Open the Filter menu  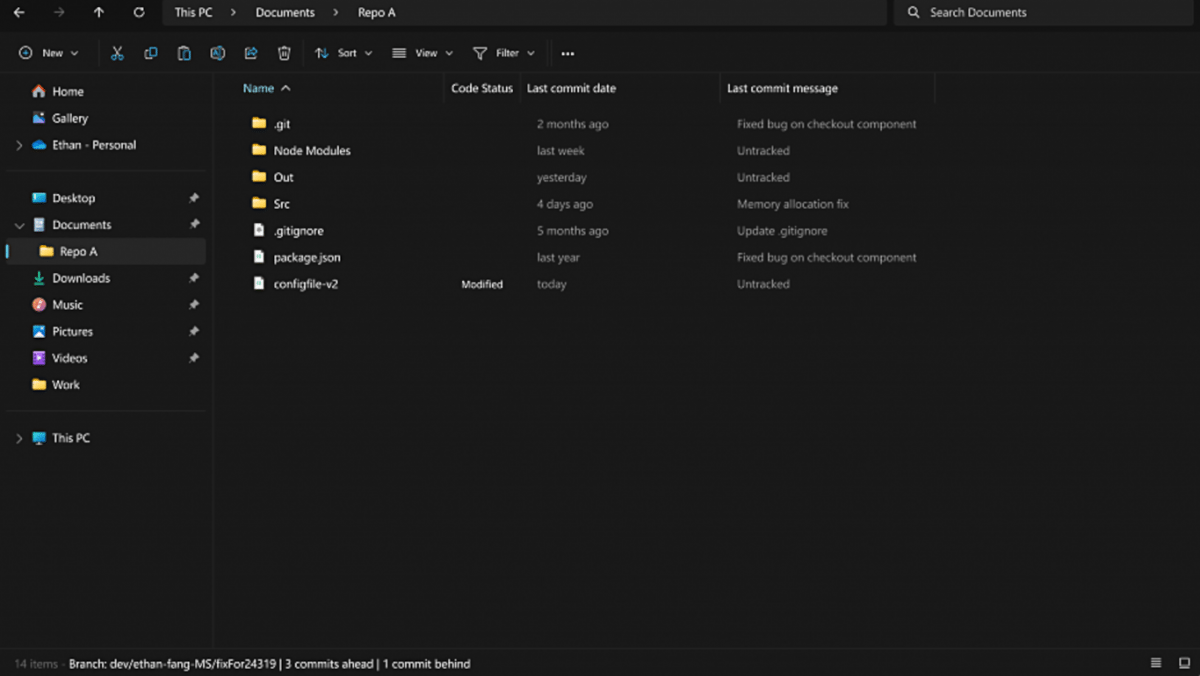[504, 53]
